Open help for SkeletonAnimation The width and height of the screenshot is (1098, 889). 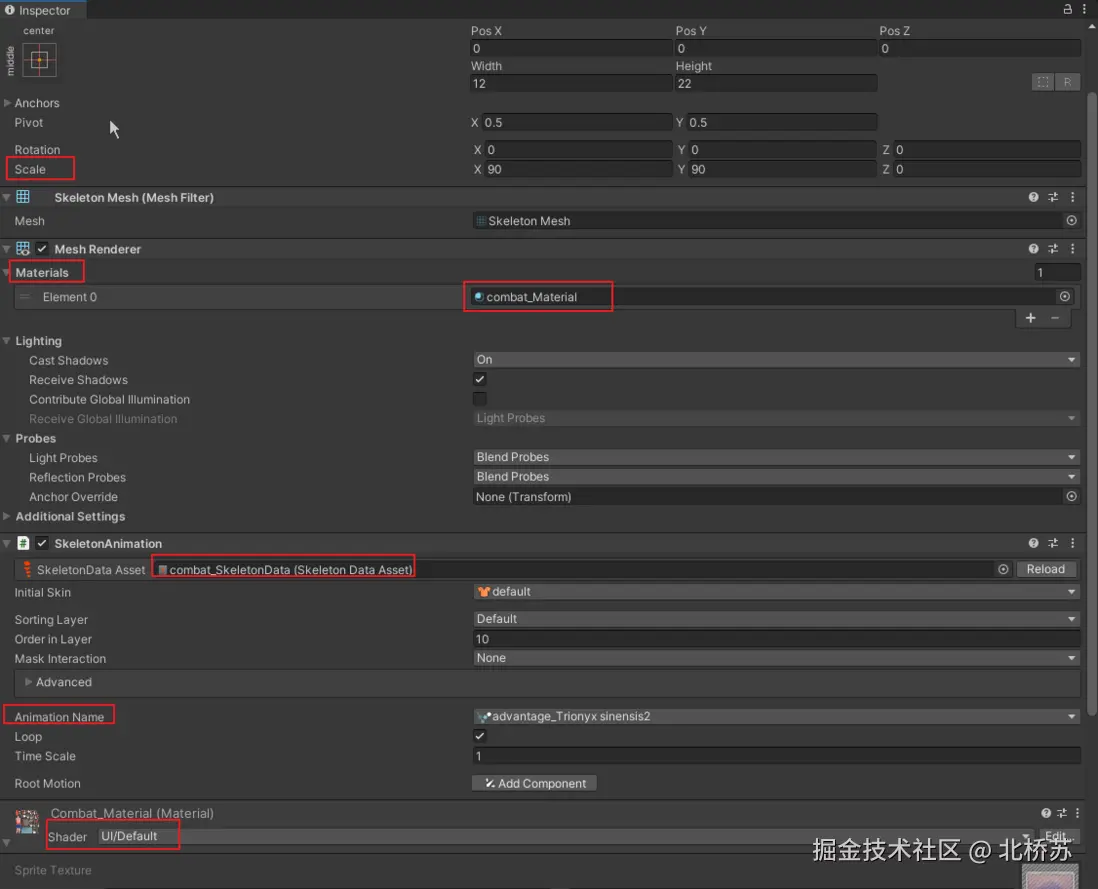(x=1034, y=543)
